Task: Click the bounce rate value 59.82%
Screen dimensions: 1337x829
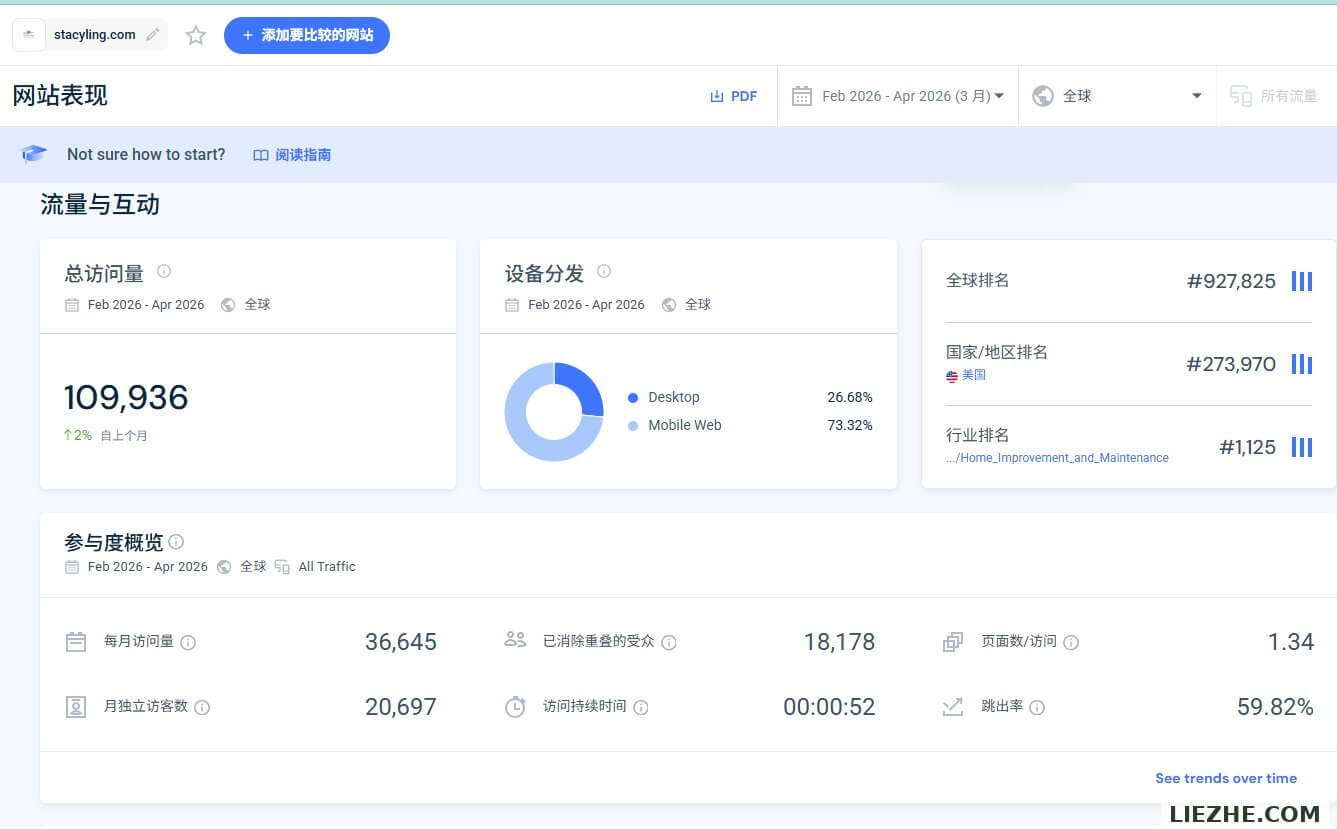Action: tap(1275, 707)
